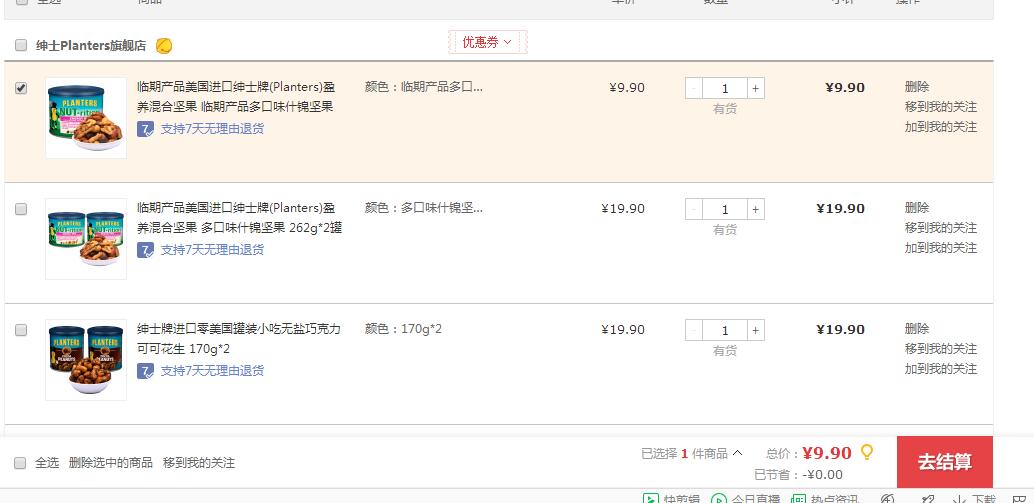1034x503 pixels.
Task: Click 去结算 to check out
Action: coord(944,461)
